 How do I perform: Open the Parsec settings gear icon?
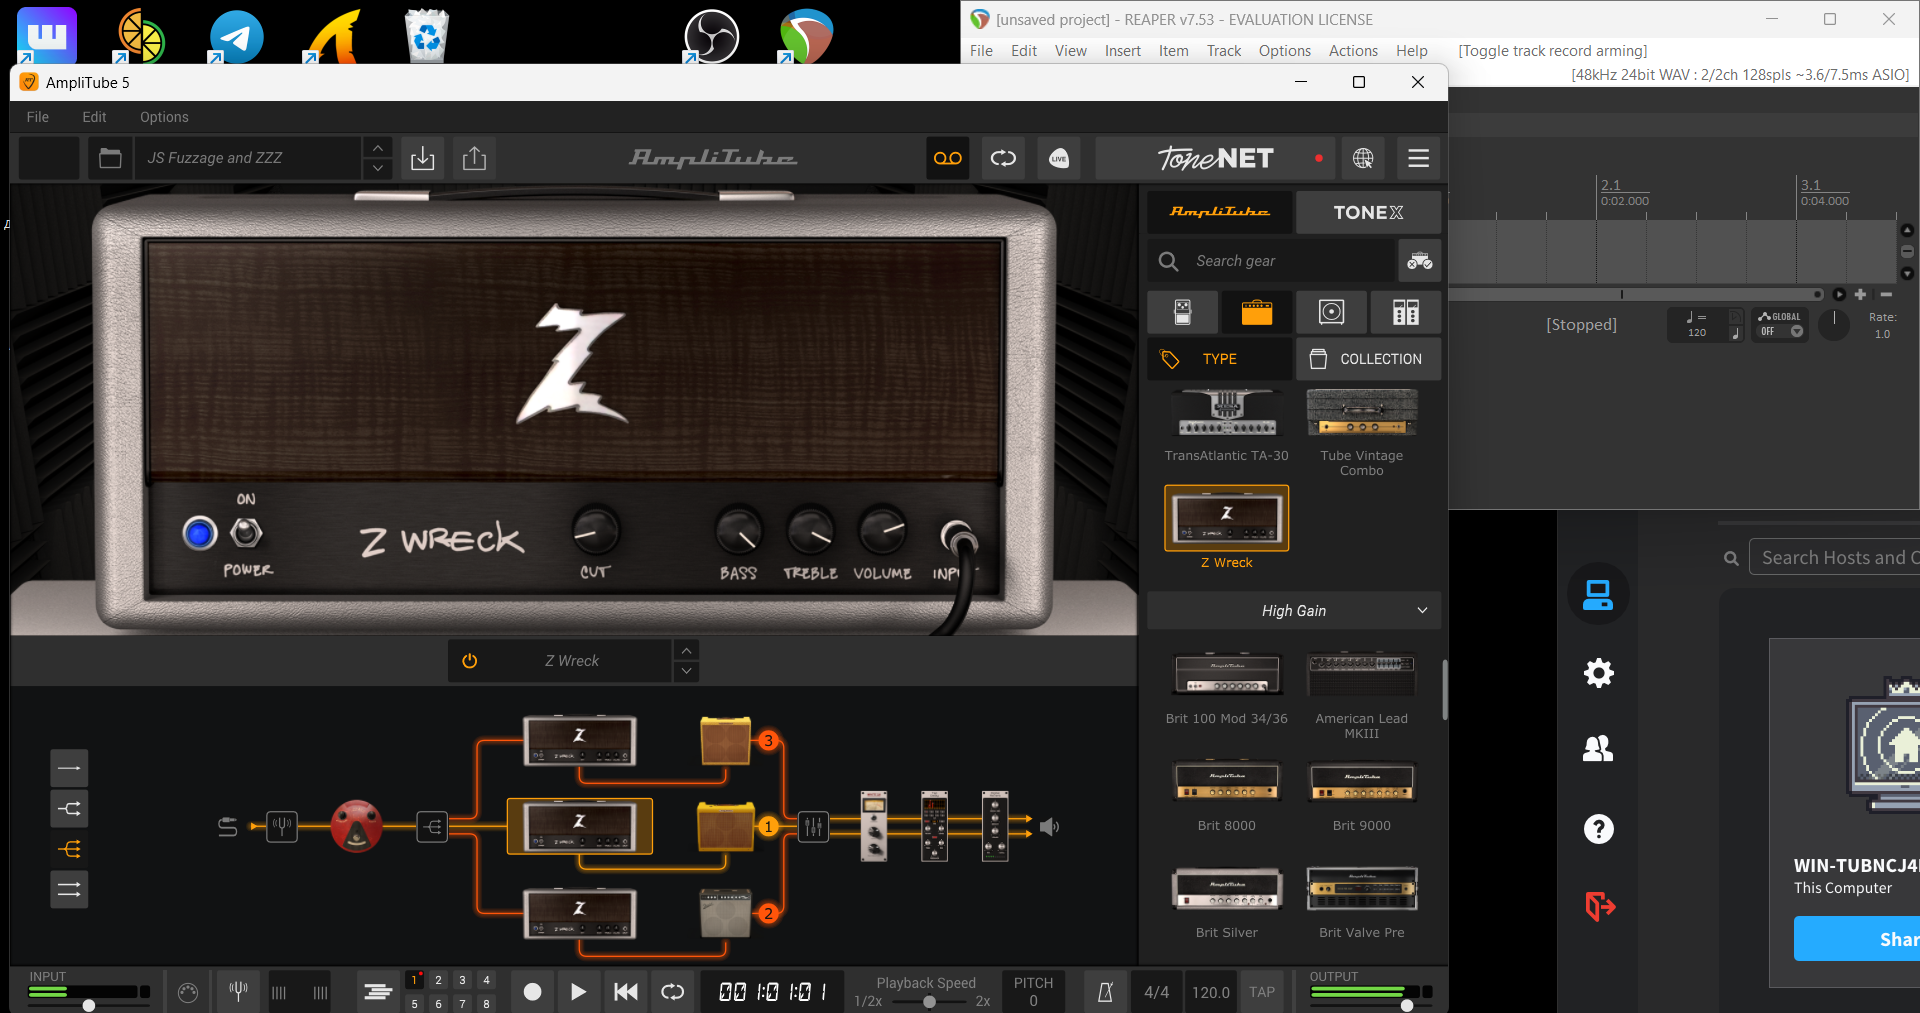[1598, 673]
